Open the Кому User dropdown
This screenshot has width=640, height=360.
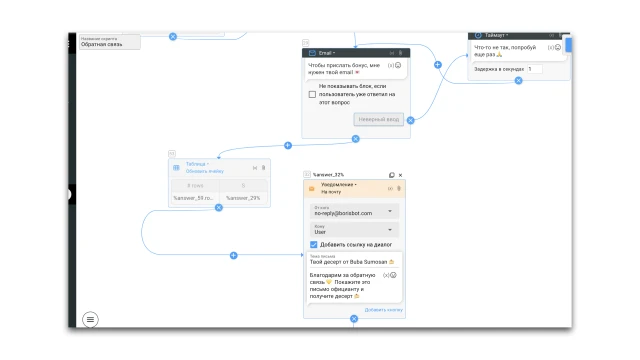[x=354, y=229]
